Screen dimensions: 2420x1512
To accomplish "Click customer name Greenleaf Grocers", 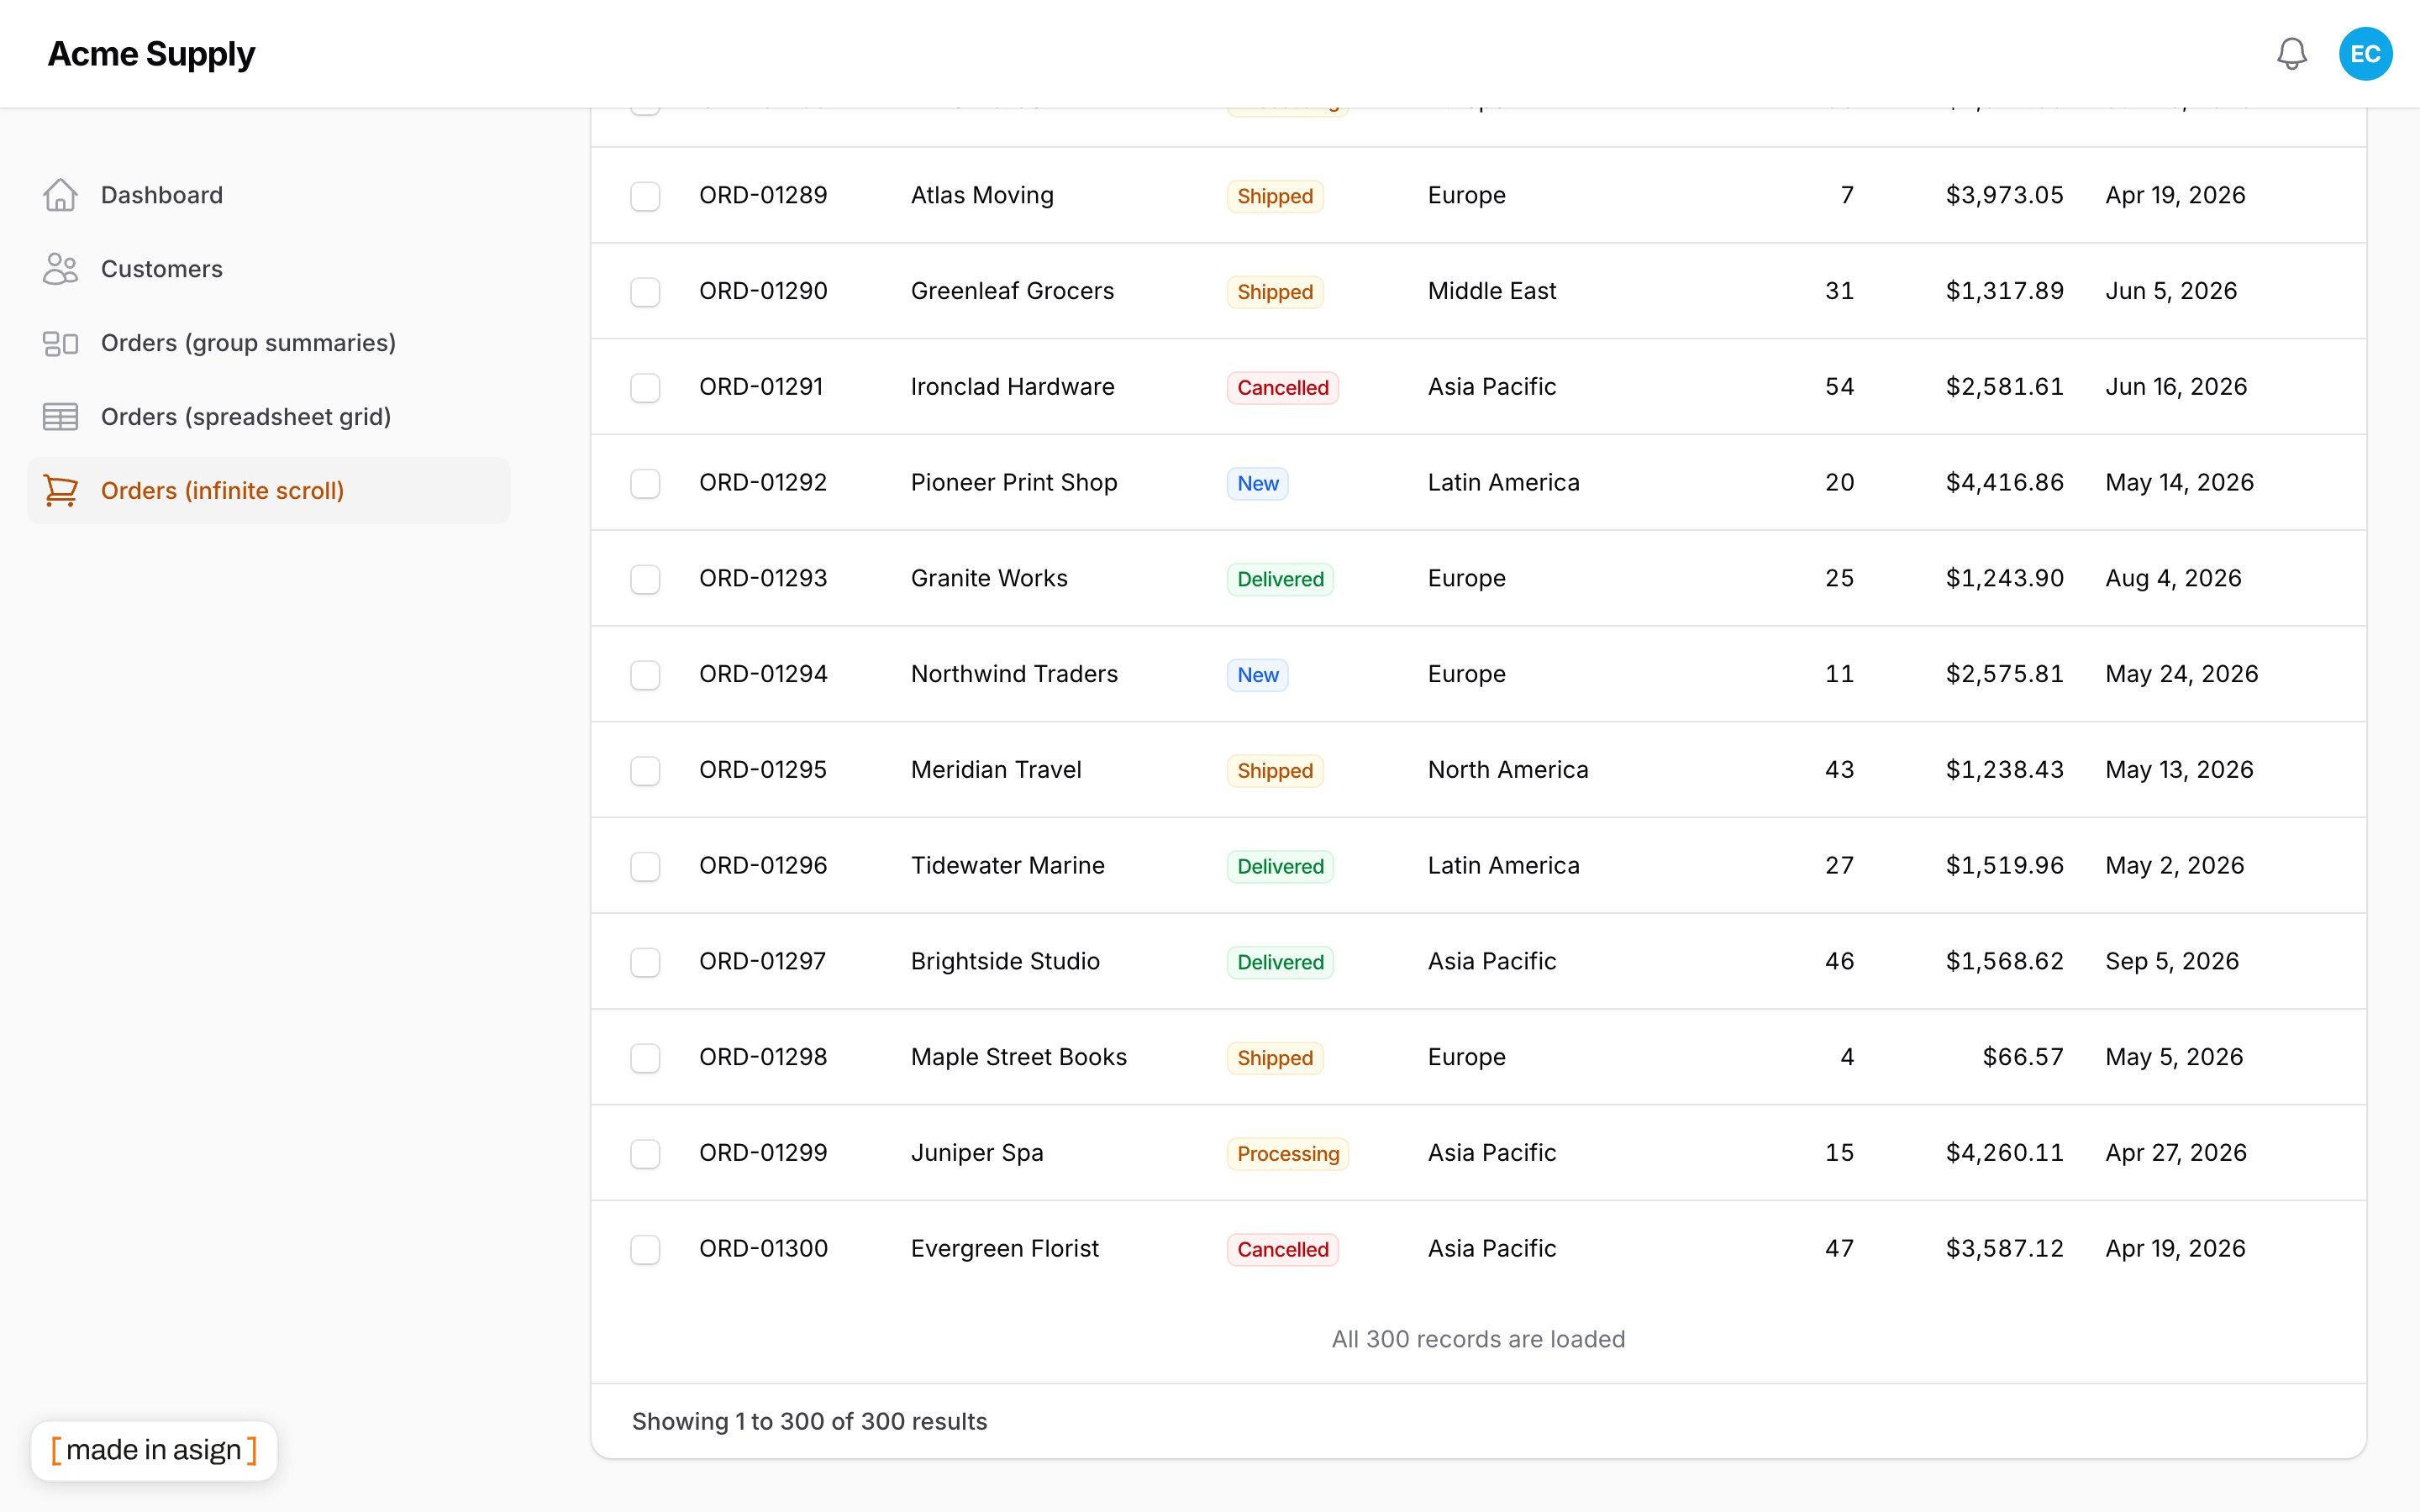I will point(1012,291).
